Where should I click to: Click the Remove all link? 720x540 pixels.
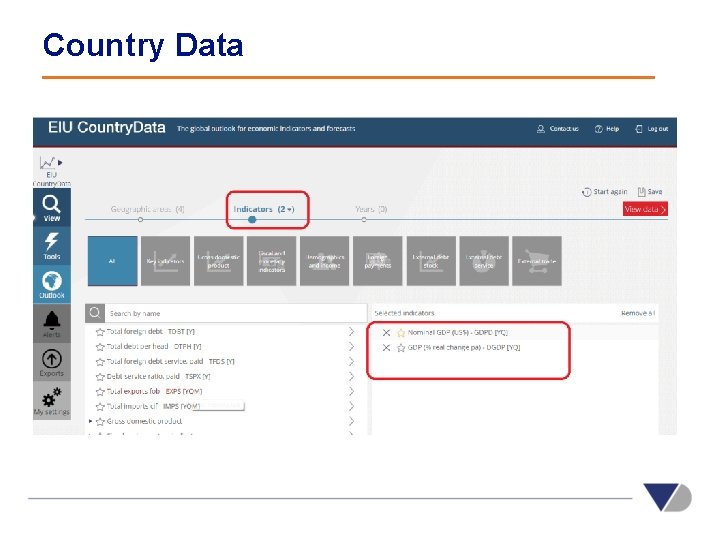638,313
